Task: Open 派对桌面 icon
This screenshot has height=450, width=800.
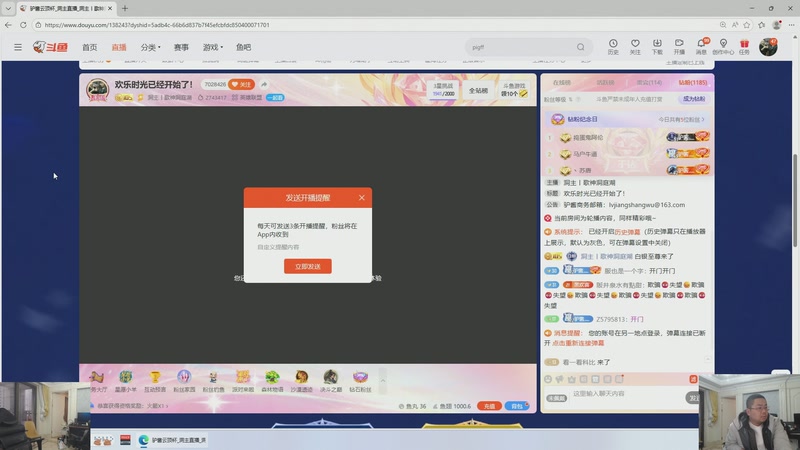Action: click(x=243, y=381)
